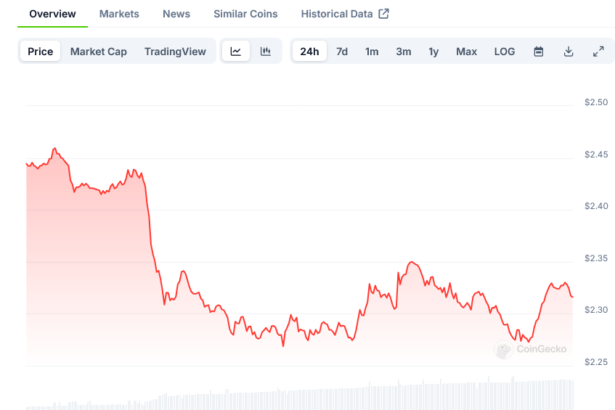Set chart range to 7d
Screen dimensions: 615x410
tap(342, 51)
